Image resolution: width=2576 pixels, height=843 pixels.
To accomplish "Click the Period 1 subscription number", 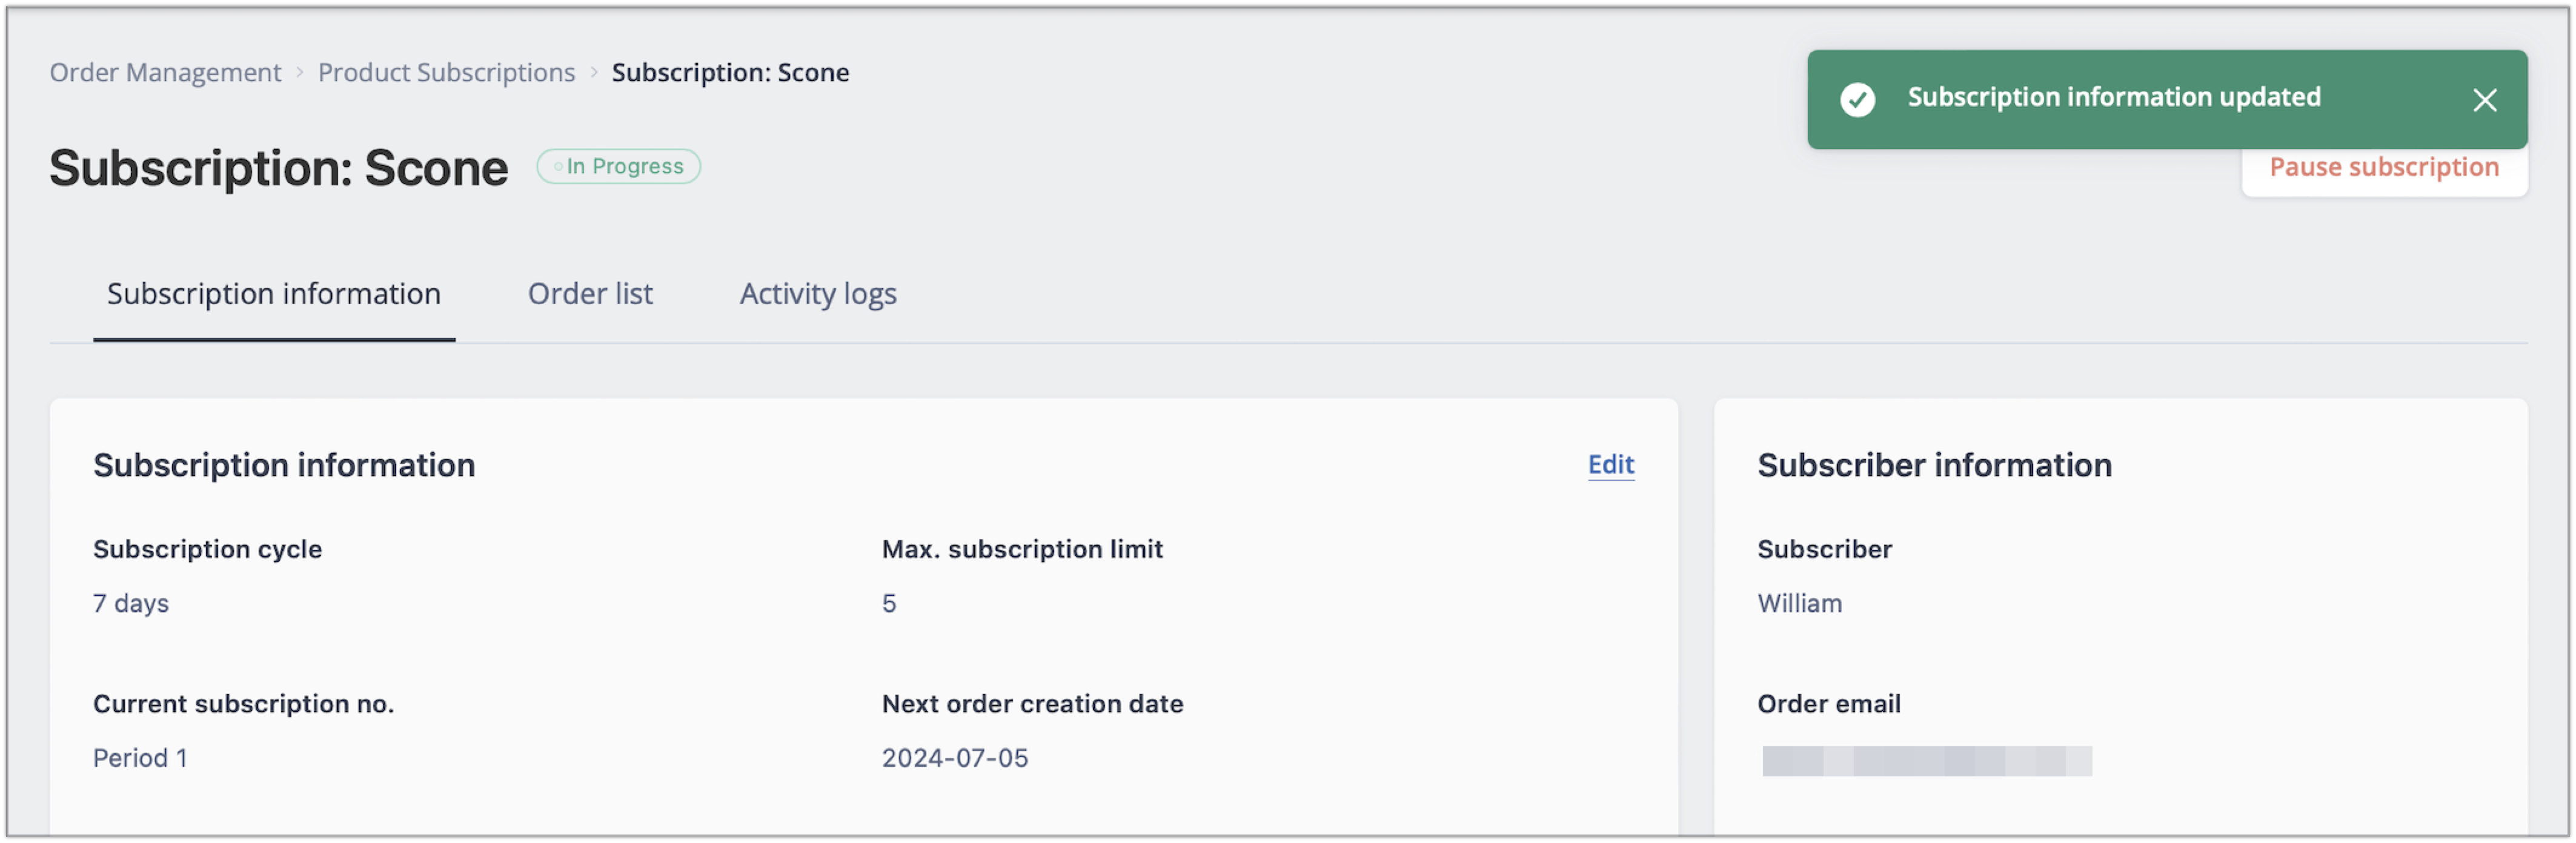I will tap(140, 758).
